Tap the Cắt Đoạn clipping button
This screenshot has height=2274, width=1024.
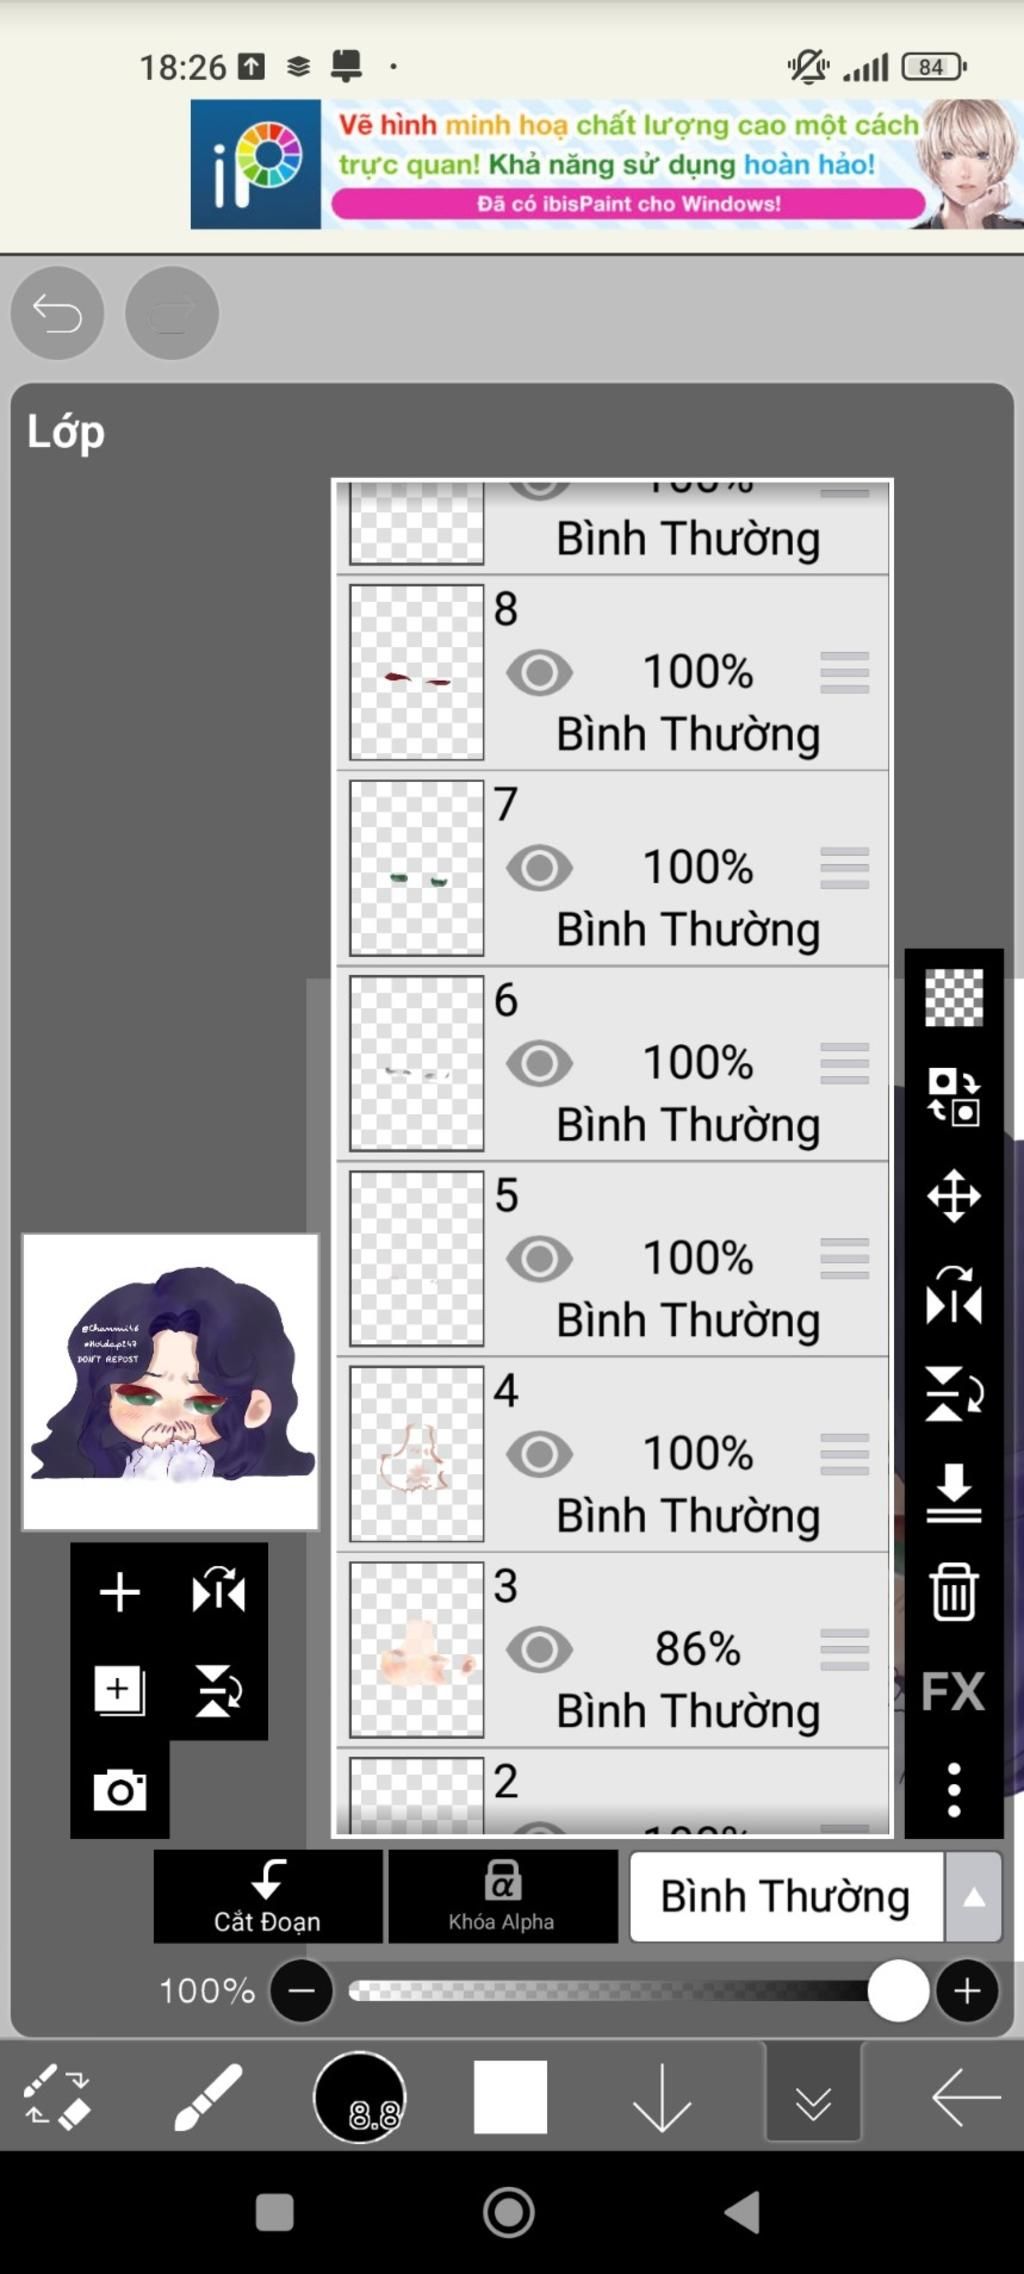pos(268,1897)
